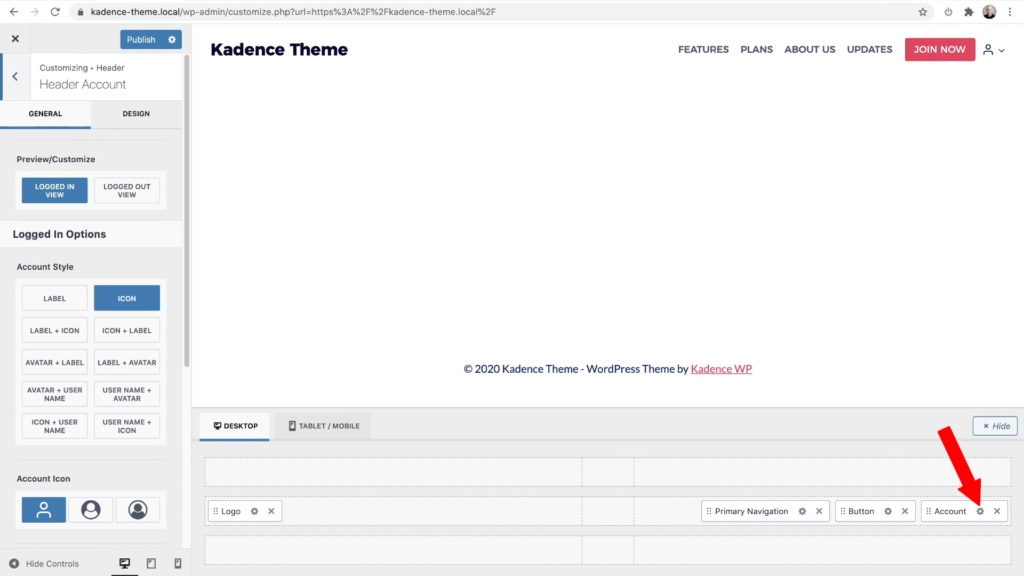The height and width of the screenshot is (576, 1024).
Task: Choose Icon + User Name style
Action: (x=54, y=426)
